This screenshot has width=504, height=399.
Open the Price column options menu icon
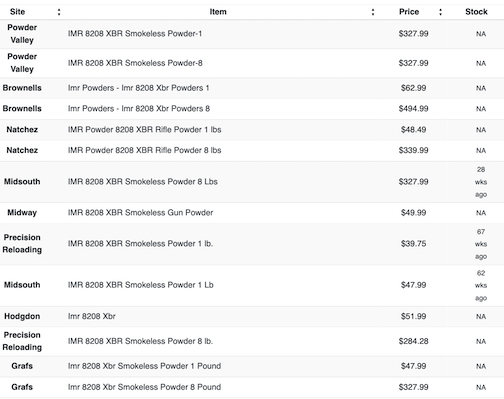point(440,12)
